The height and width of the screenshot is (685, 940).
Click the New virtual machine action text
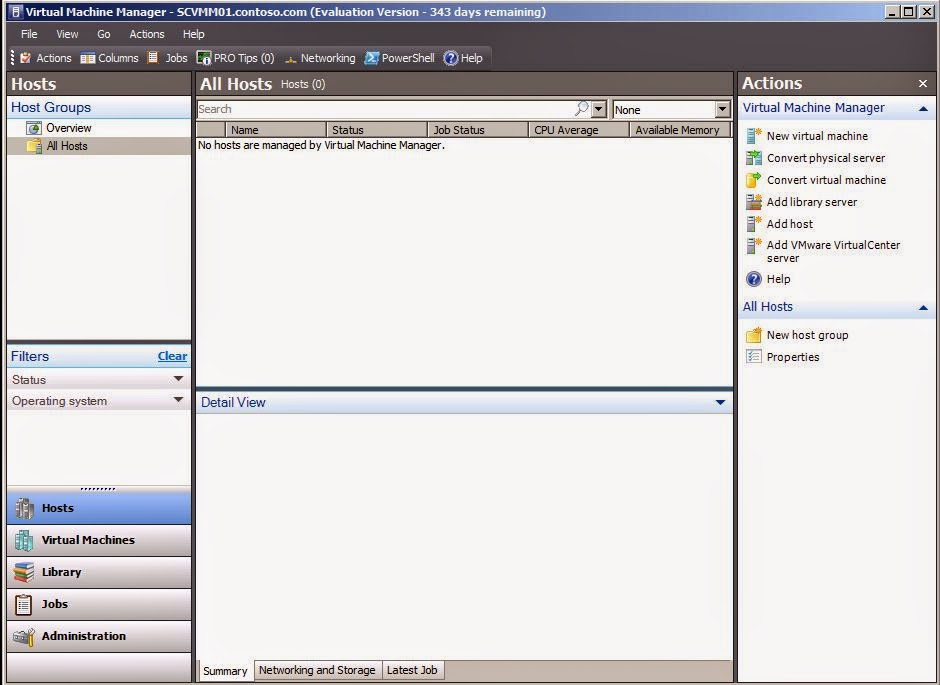pos(817,136)
